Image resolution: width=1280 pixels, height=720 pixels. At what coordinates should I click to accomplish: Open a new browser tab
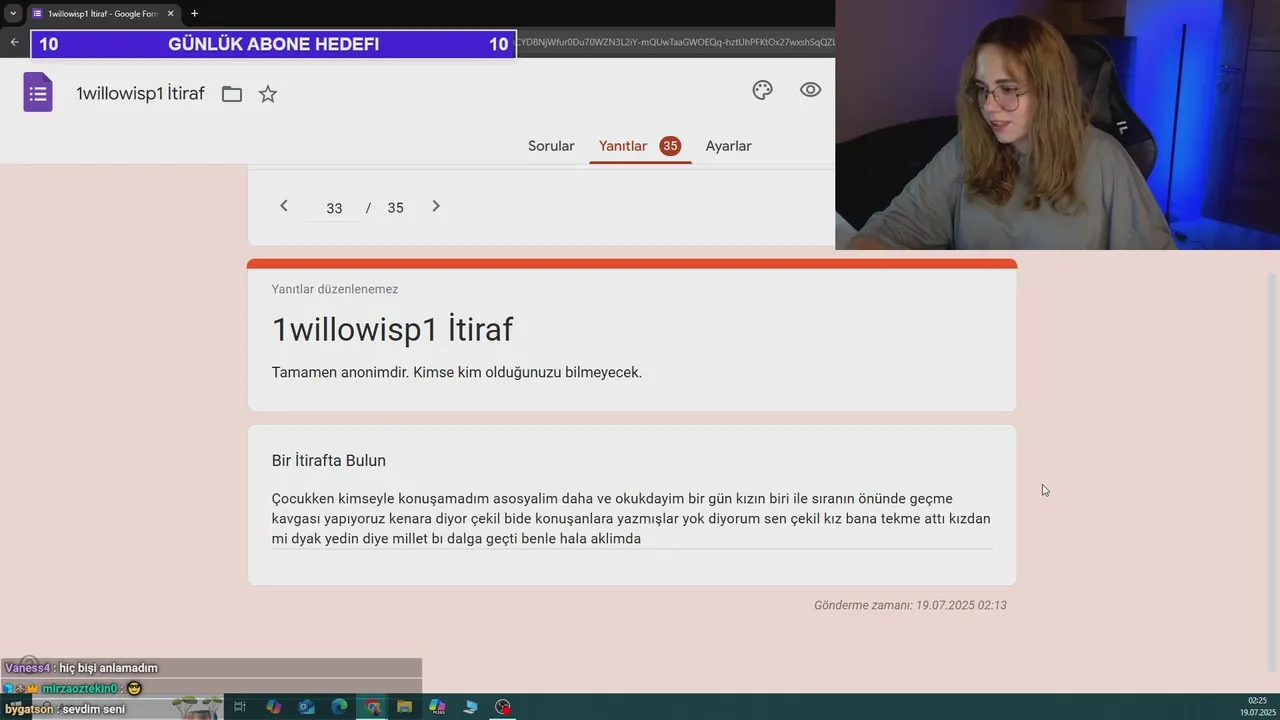(x=194, y=13)
